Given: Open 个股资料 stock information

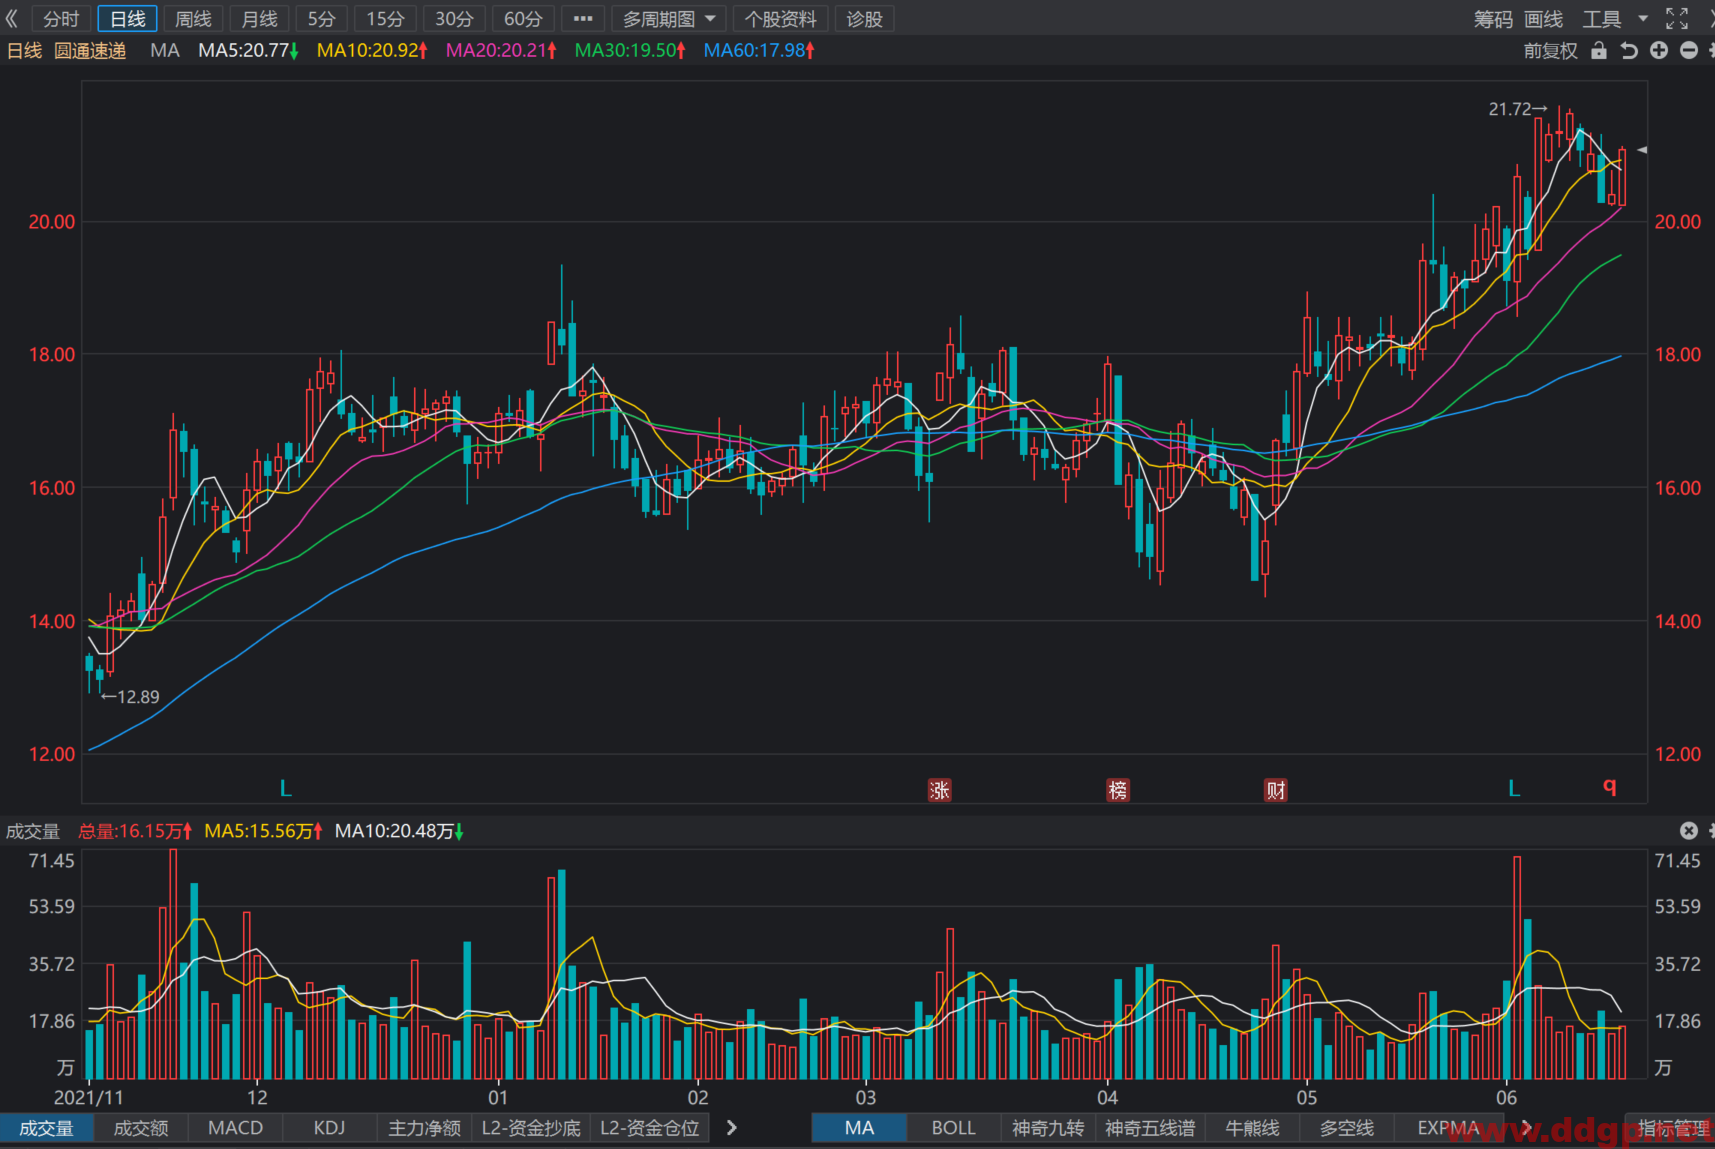Looking at the screenshot, I should tap(780, 18).
